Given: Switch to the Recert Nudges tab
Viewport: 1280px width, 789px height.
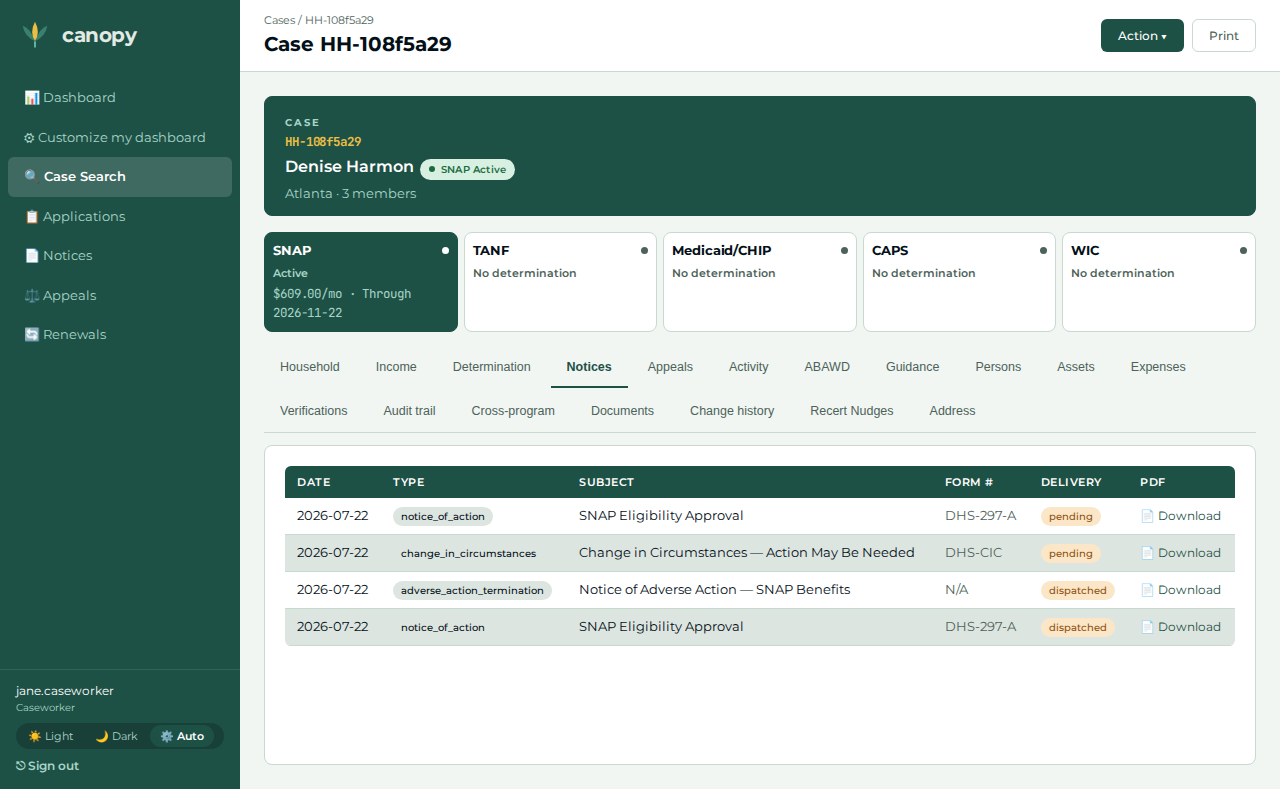Looking at the screenshot, I should point(852,411).
